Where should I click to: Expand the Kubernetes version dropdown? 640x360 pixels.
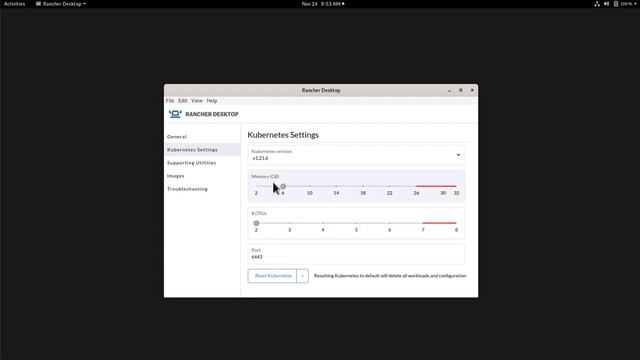tap(356, 155)
